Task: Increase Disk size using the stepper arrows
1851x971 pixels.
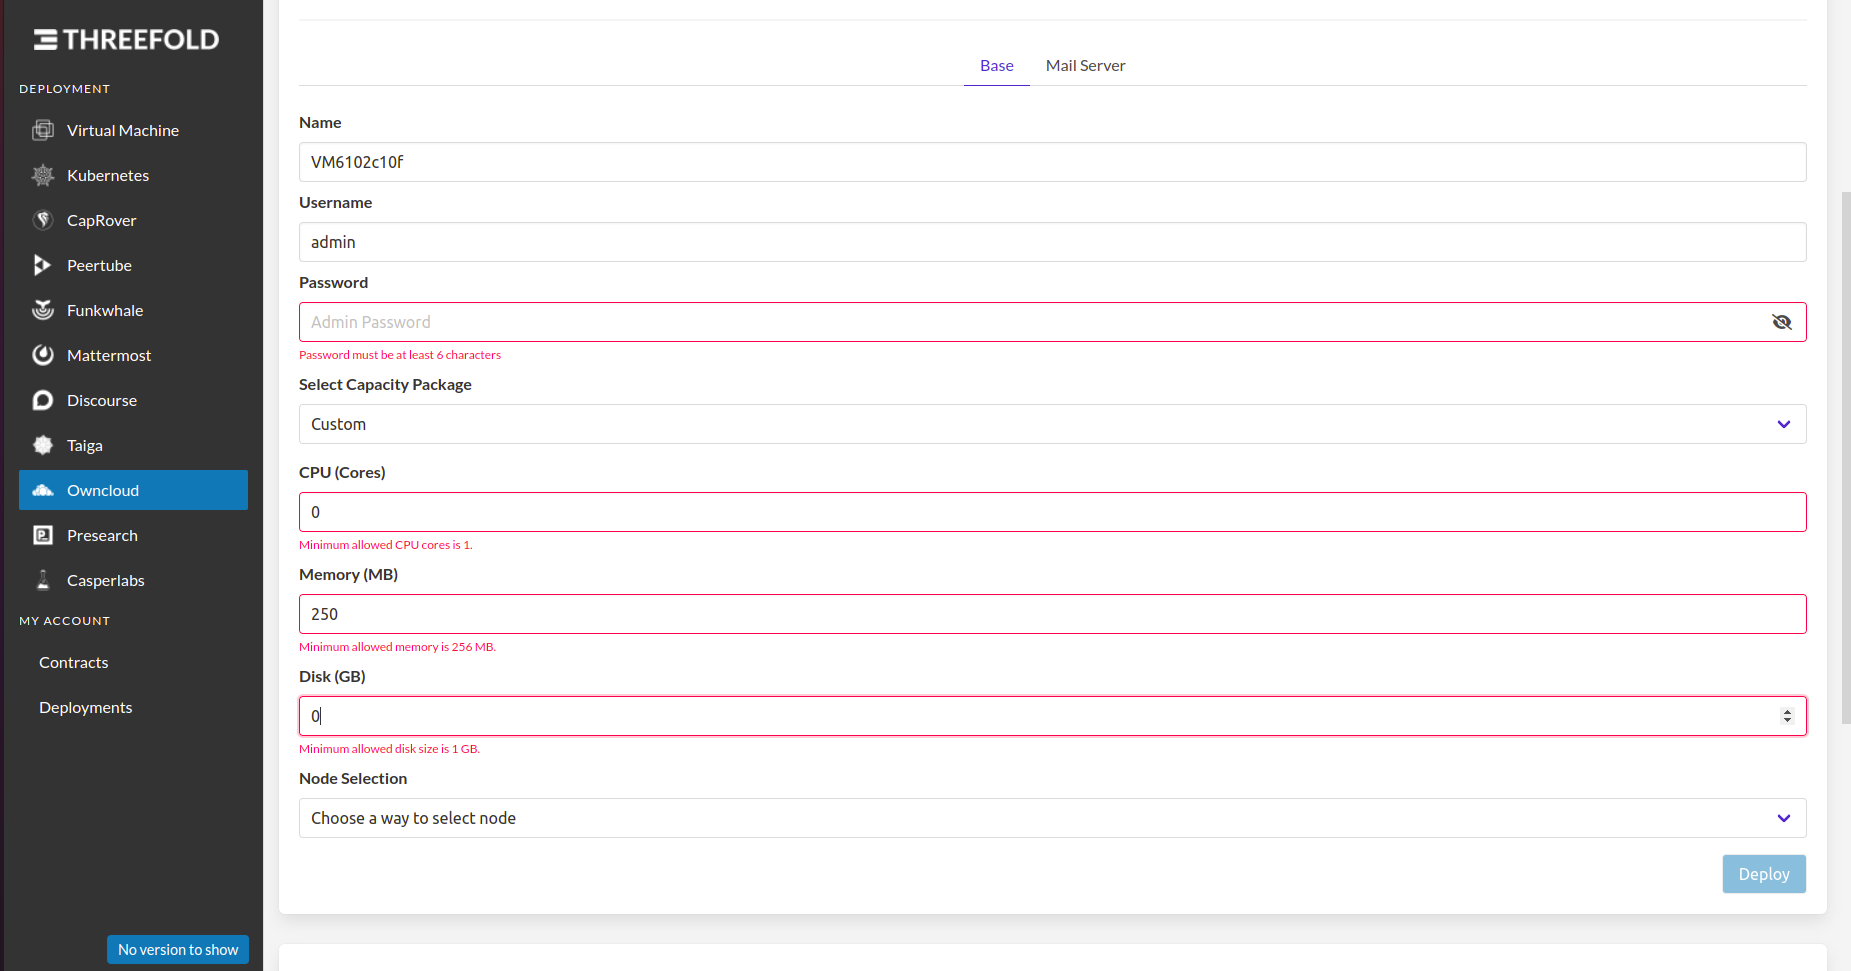Action: click(x=1788, y=711)
